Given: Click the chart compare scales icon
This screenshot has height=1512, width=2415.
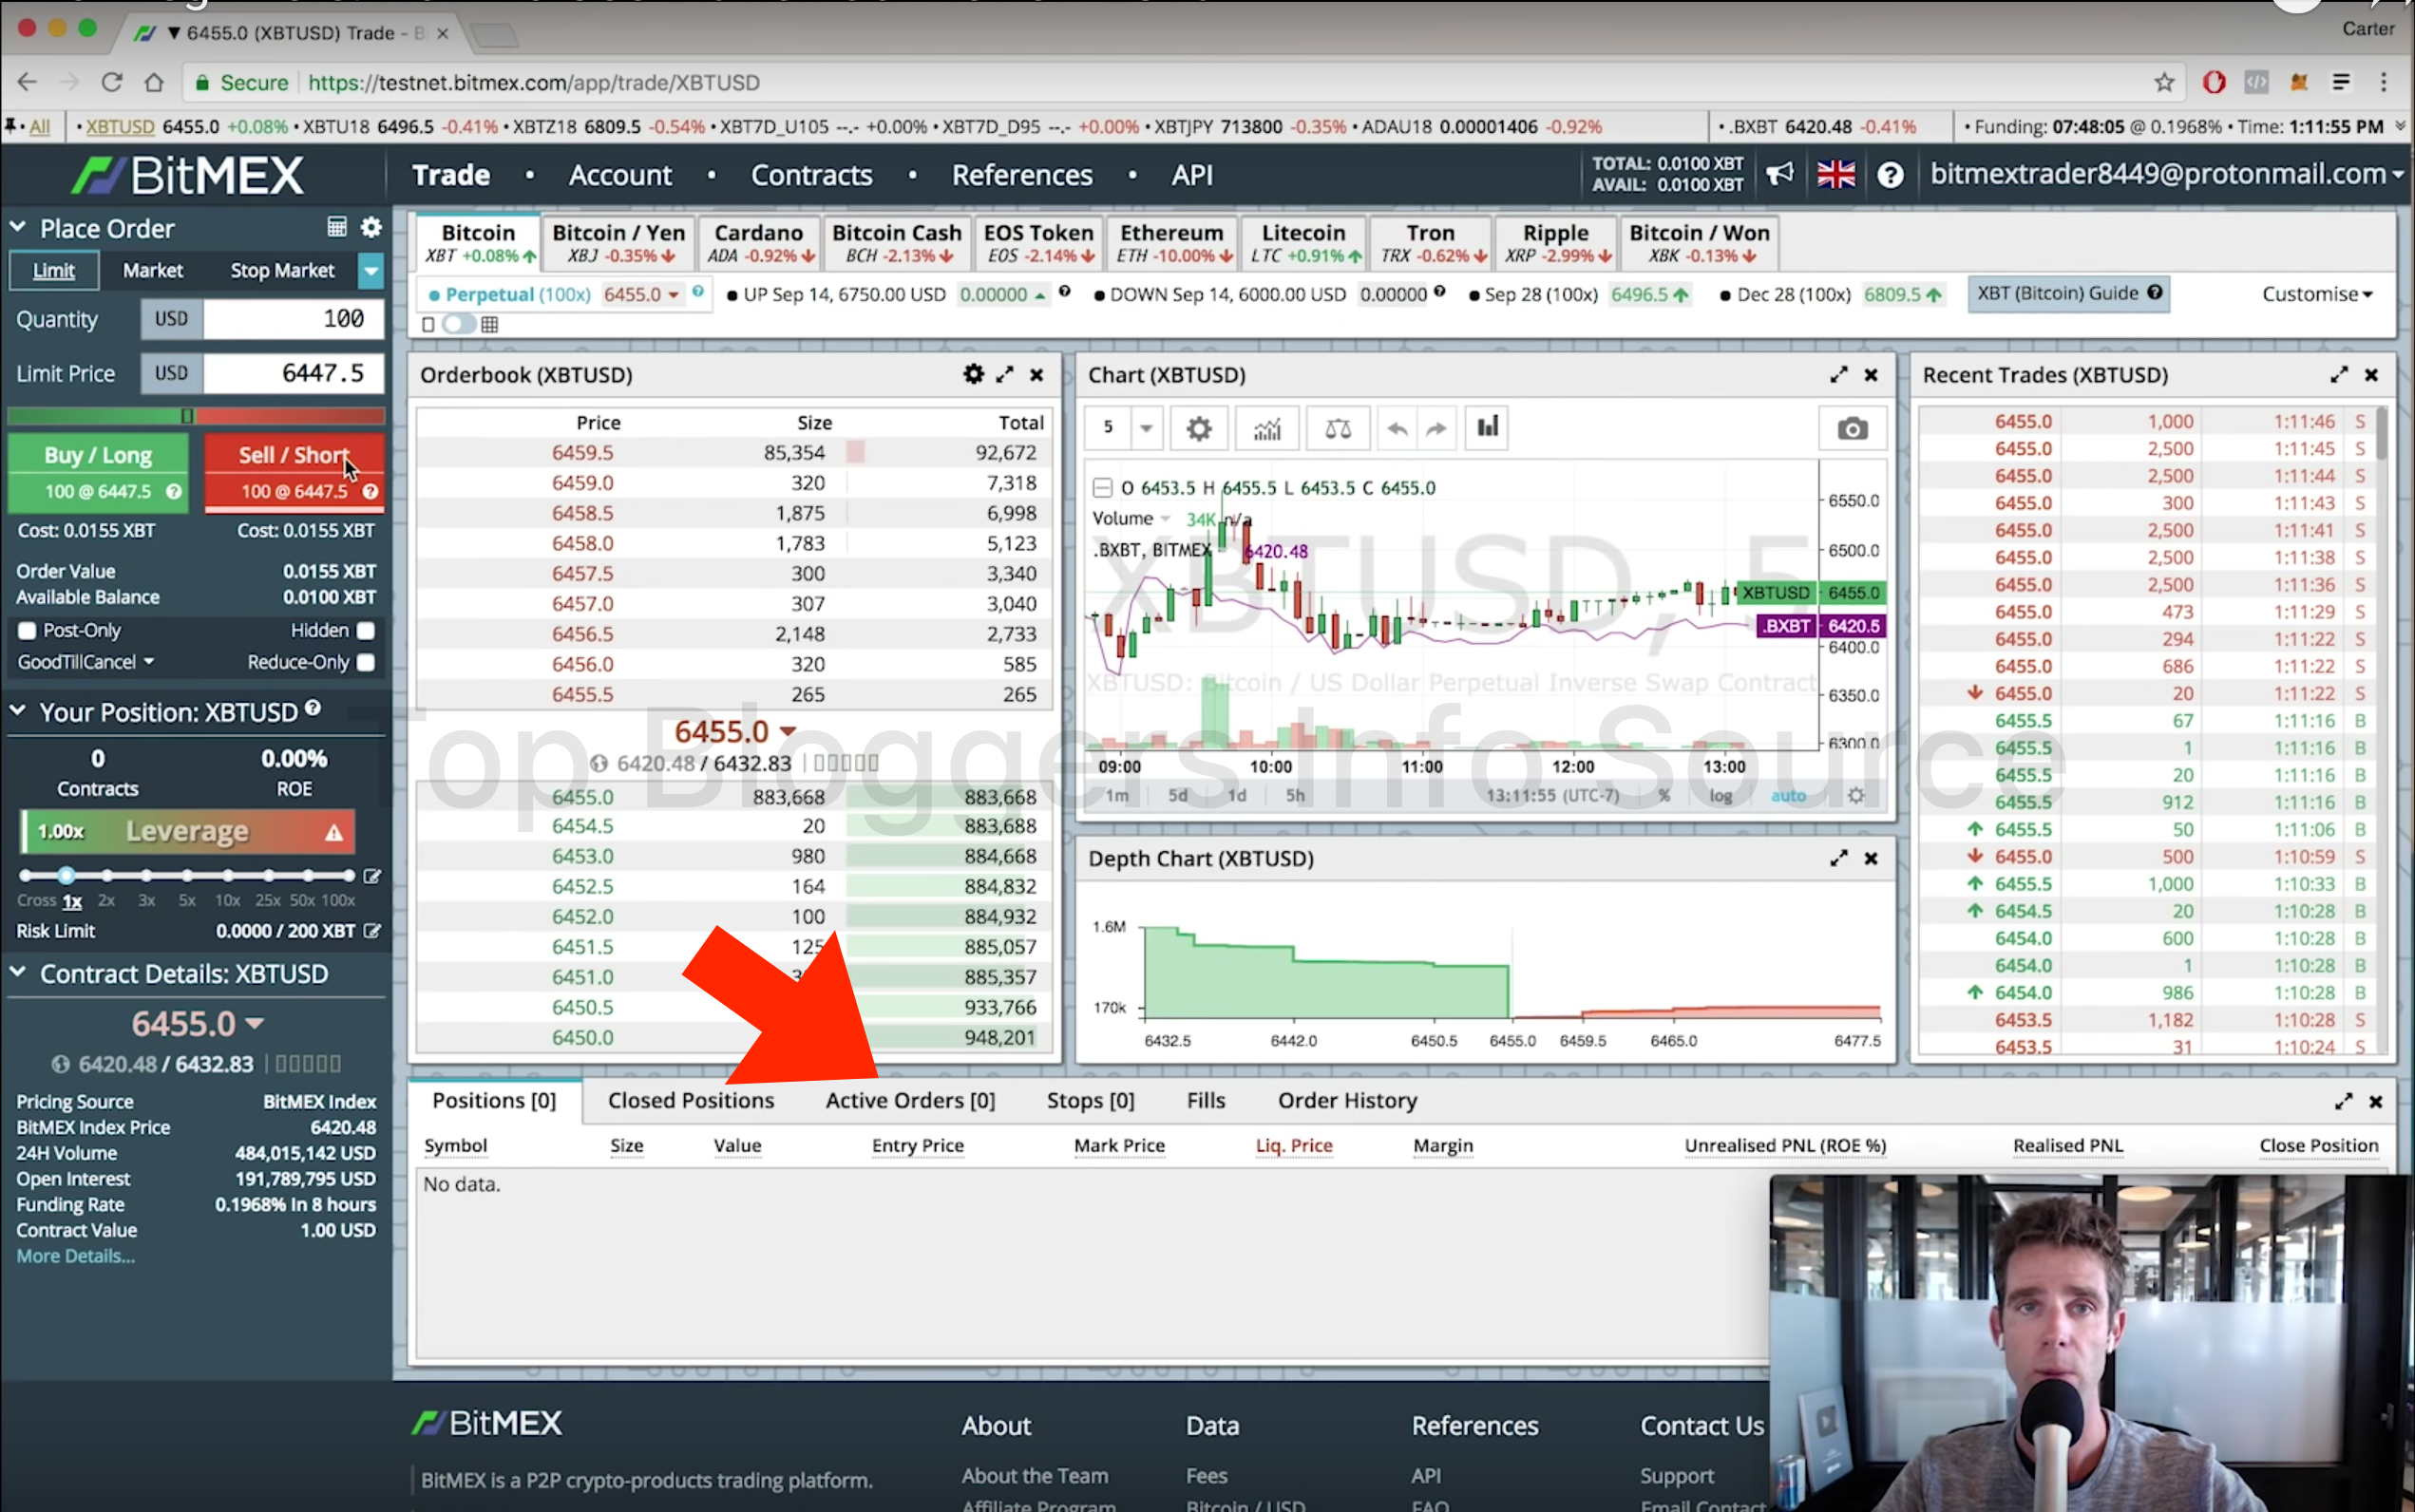Looking at the screenshot, I should tap(1337, 429).
